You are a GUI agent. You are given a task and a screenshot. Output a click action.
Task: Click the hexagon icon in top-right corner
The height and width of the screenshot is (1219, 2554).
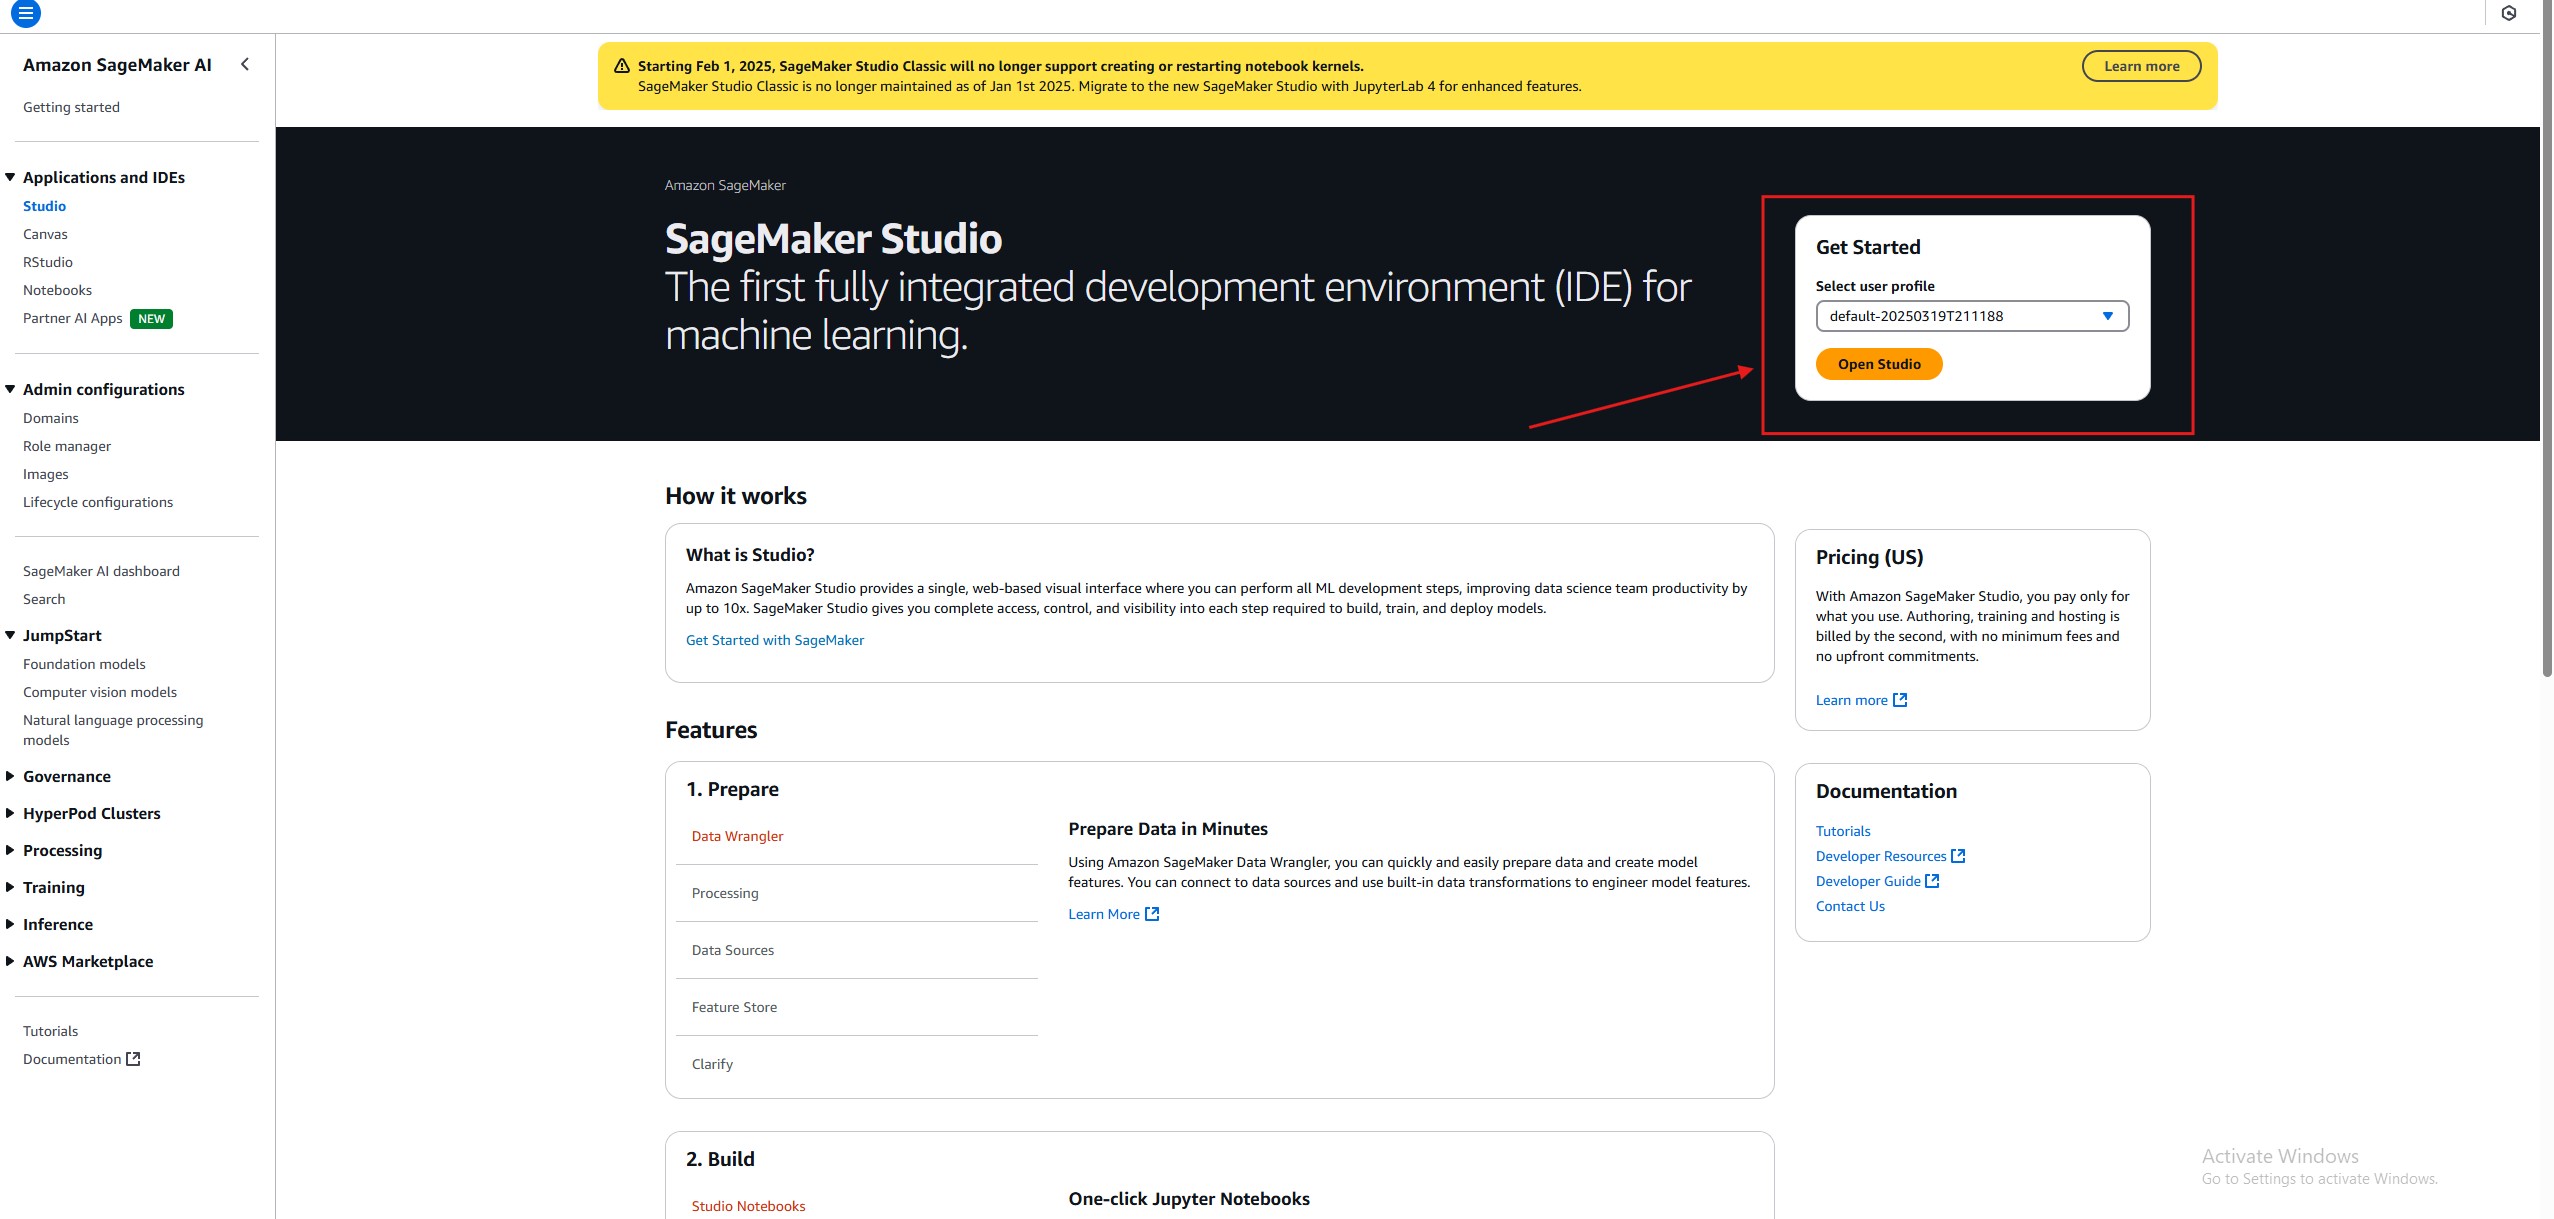tap(2508, 14)
